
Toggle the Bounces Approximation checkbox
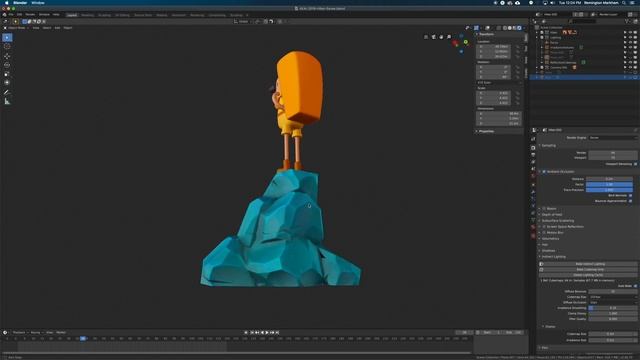(631, 201)
